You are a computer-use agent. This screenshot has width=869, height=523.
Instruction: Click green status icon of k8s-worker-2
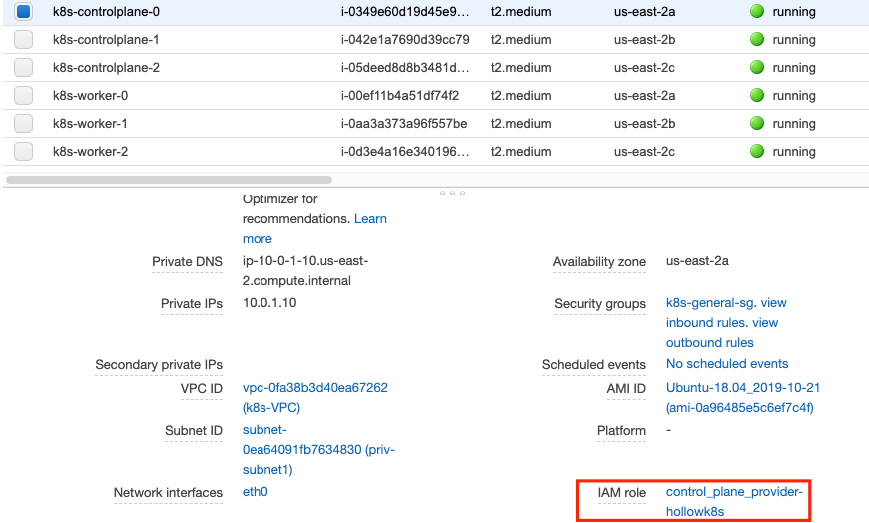point(756,152)
